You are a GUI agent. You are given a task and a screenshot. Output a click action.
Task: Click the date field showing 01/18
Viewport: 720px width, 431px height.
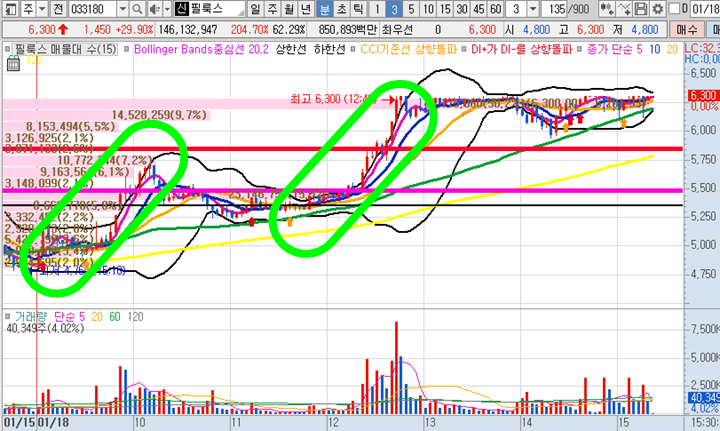point(703,9)
